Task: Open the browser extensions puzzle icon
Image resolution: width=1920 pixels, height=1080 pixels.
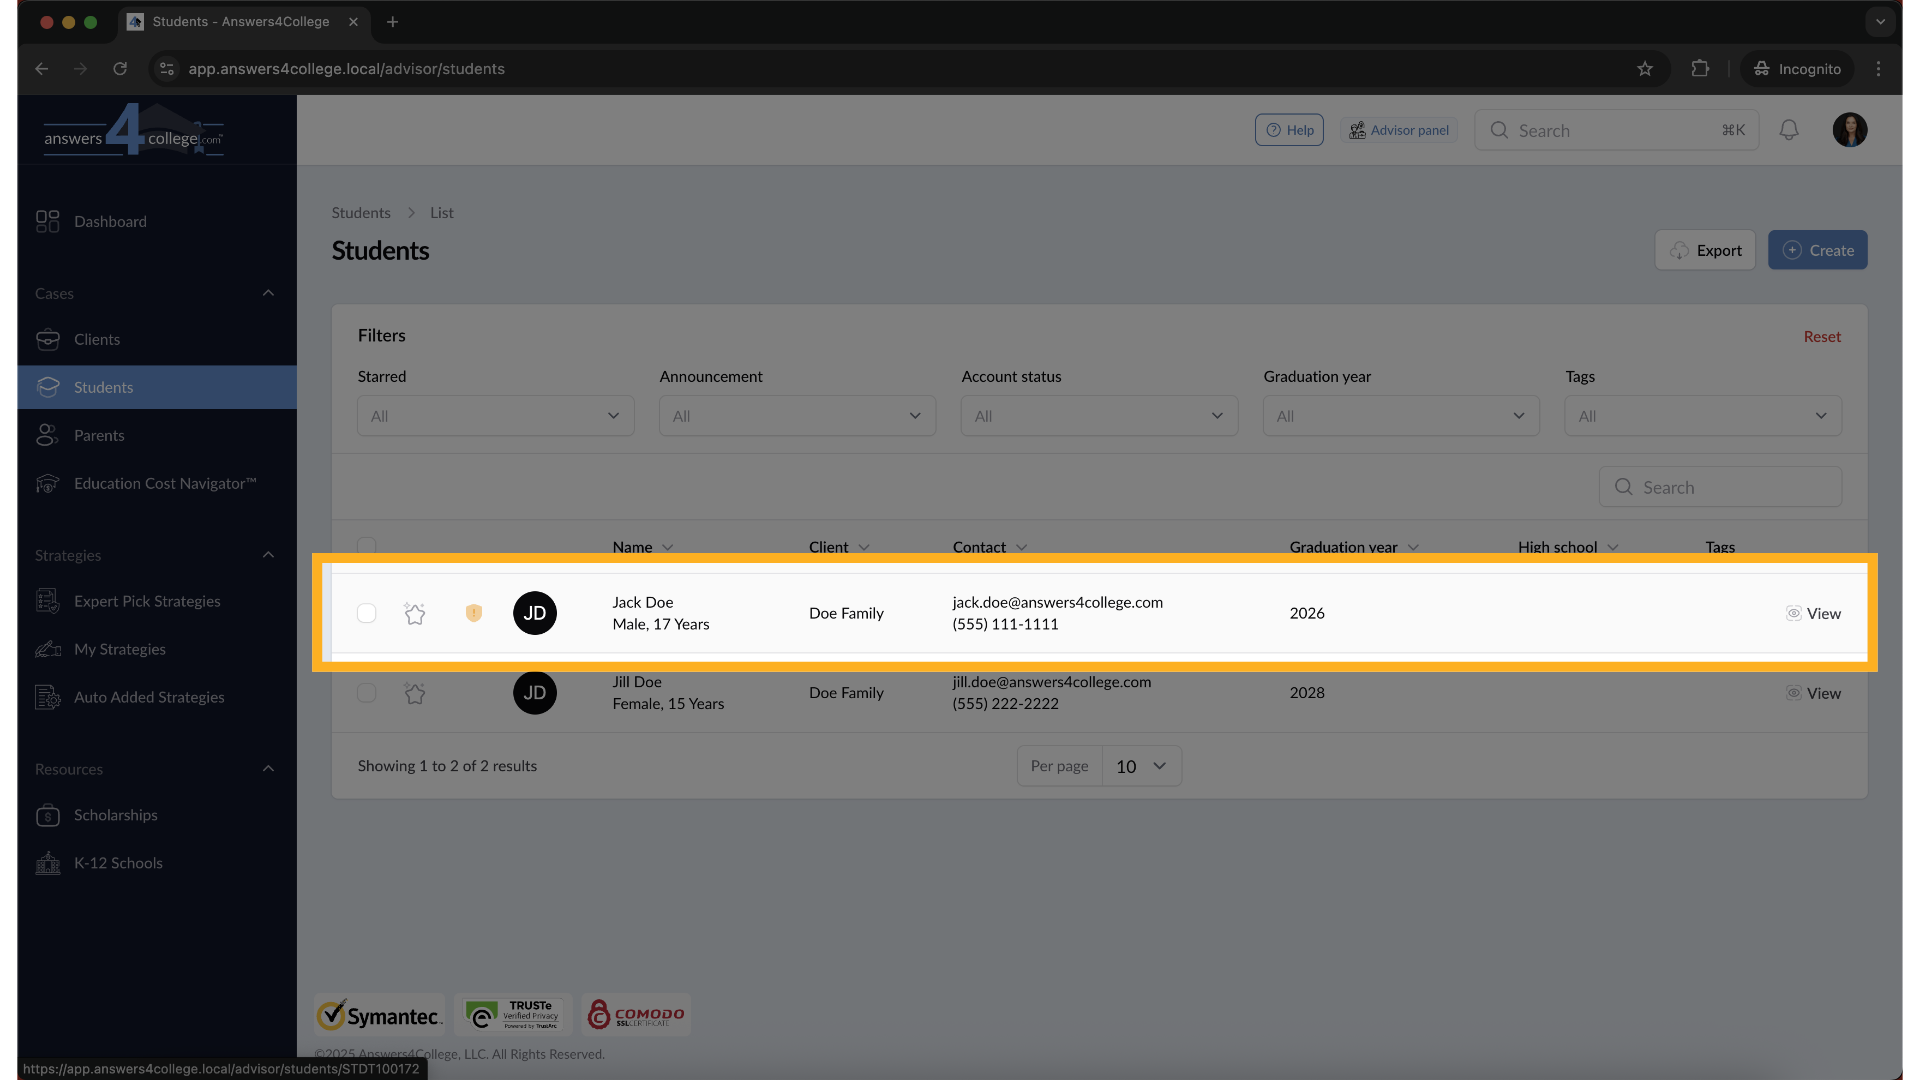Action: click(1700, 69)
